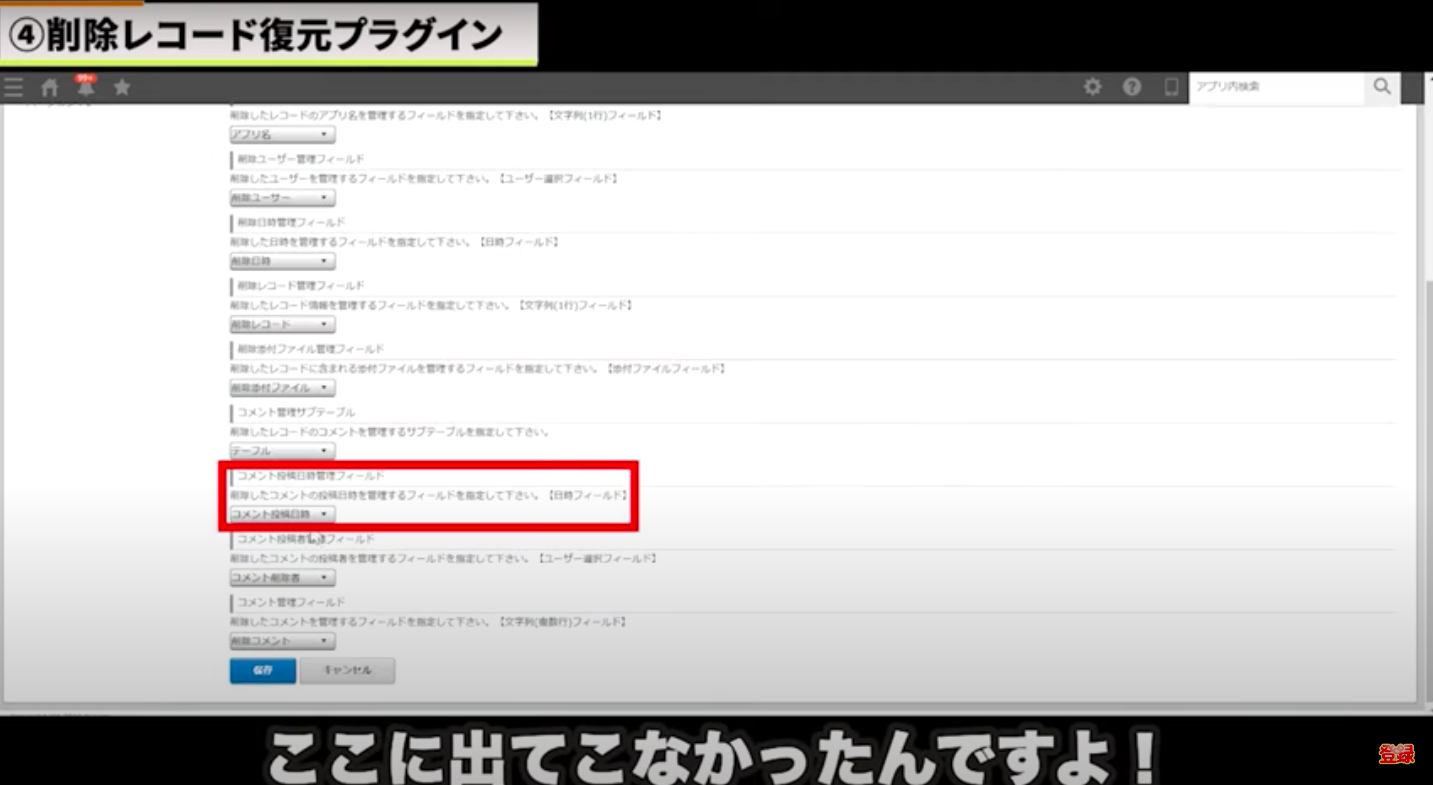Open the 削除添付ファイル dropdown
This screenshot has height=785, width=1433.
point(282,388)
